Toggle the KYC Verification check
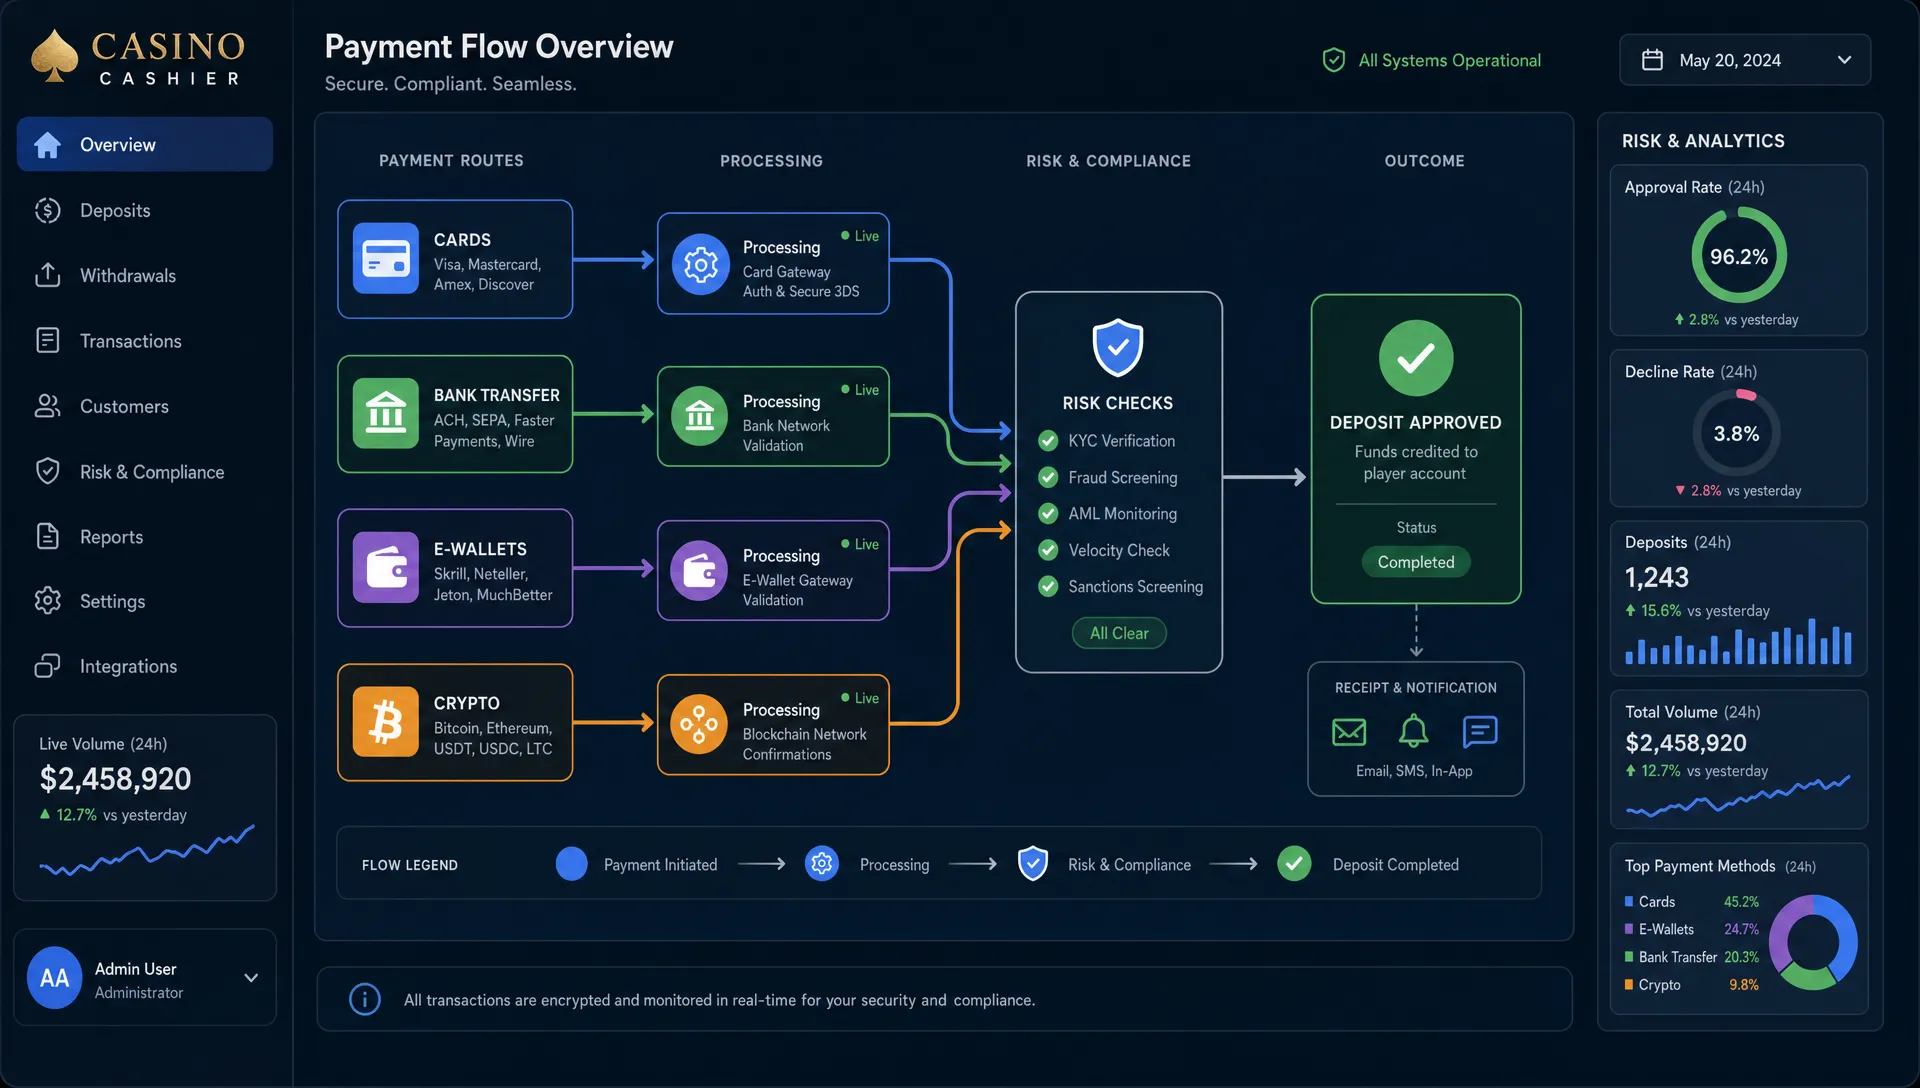The width and height of the screenshot is (1920, 1088). [x=1048, y=441]
